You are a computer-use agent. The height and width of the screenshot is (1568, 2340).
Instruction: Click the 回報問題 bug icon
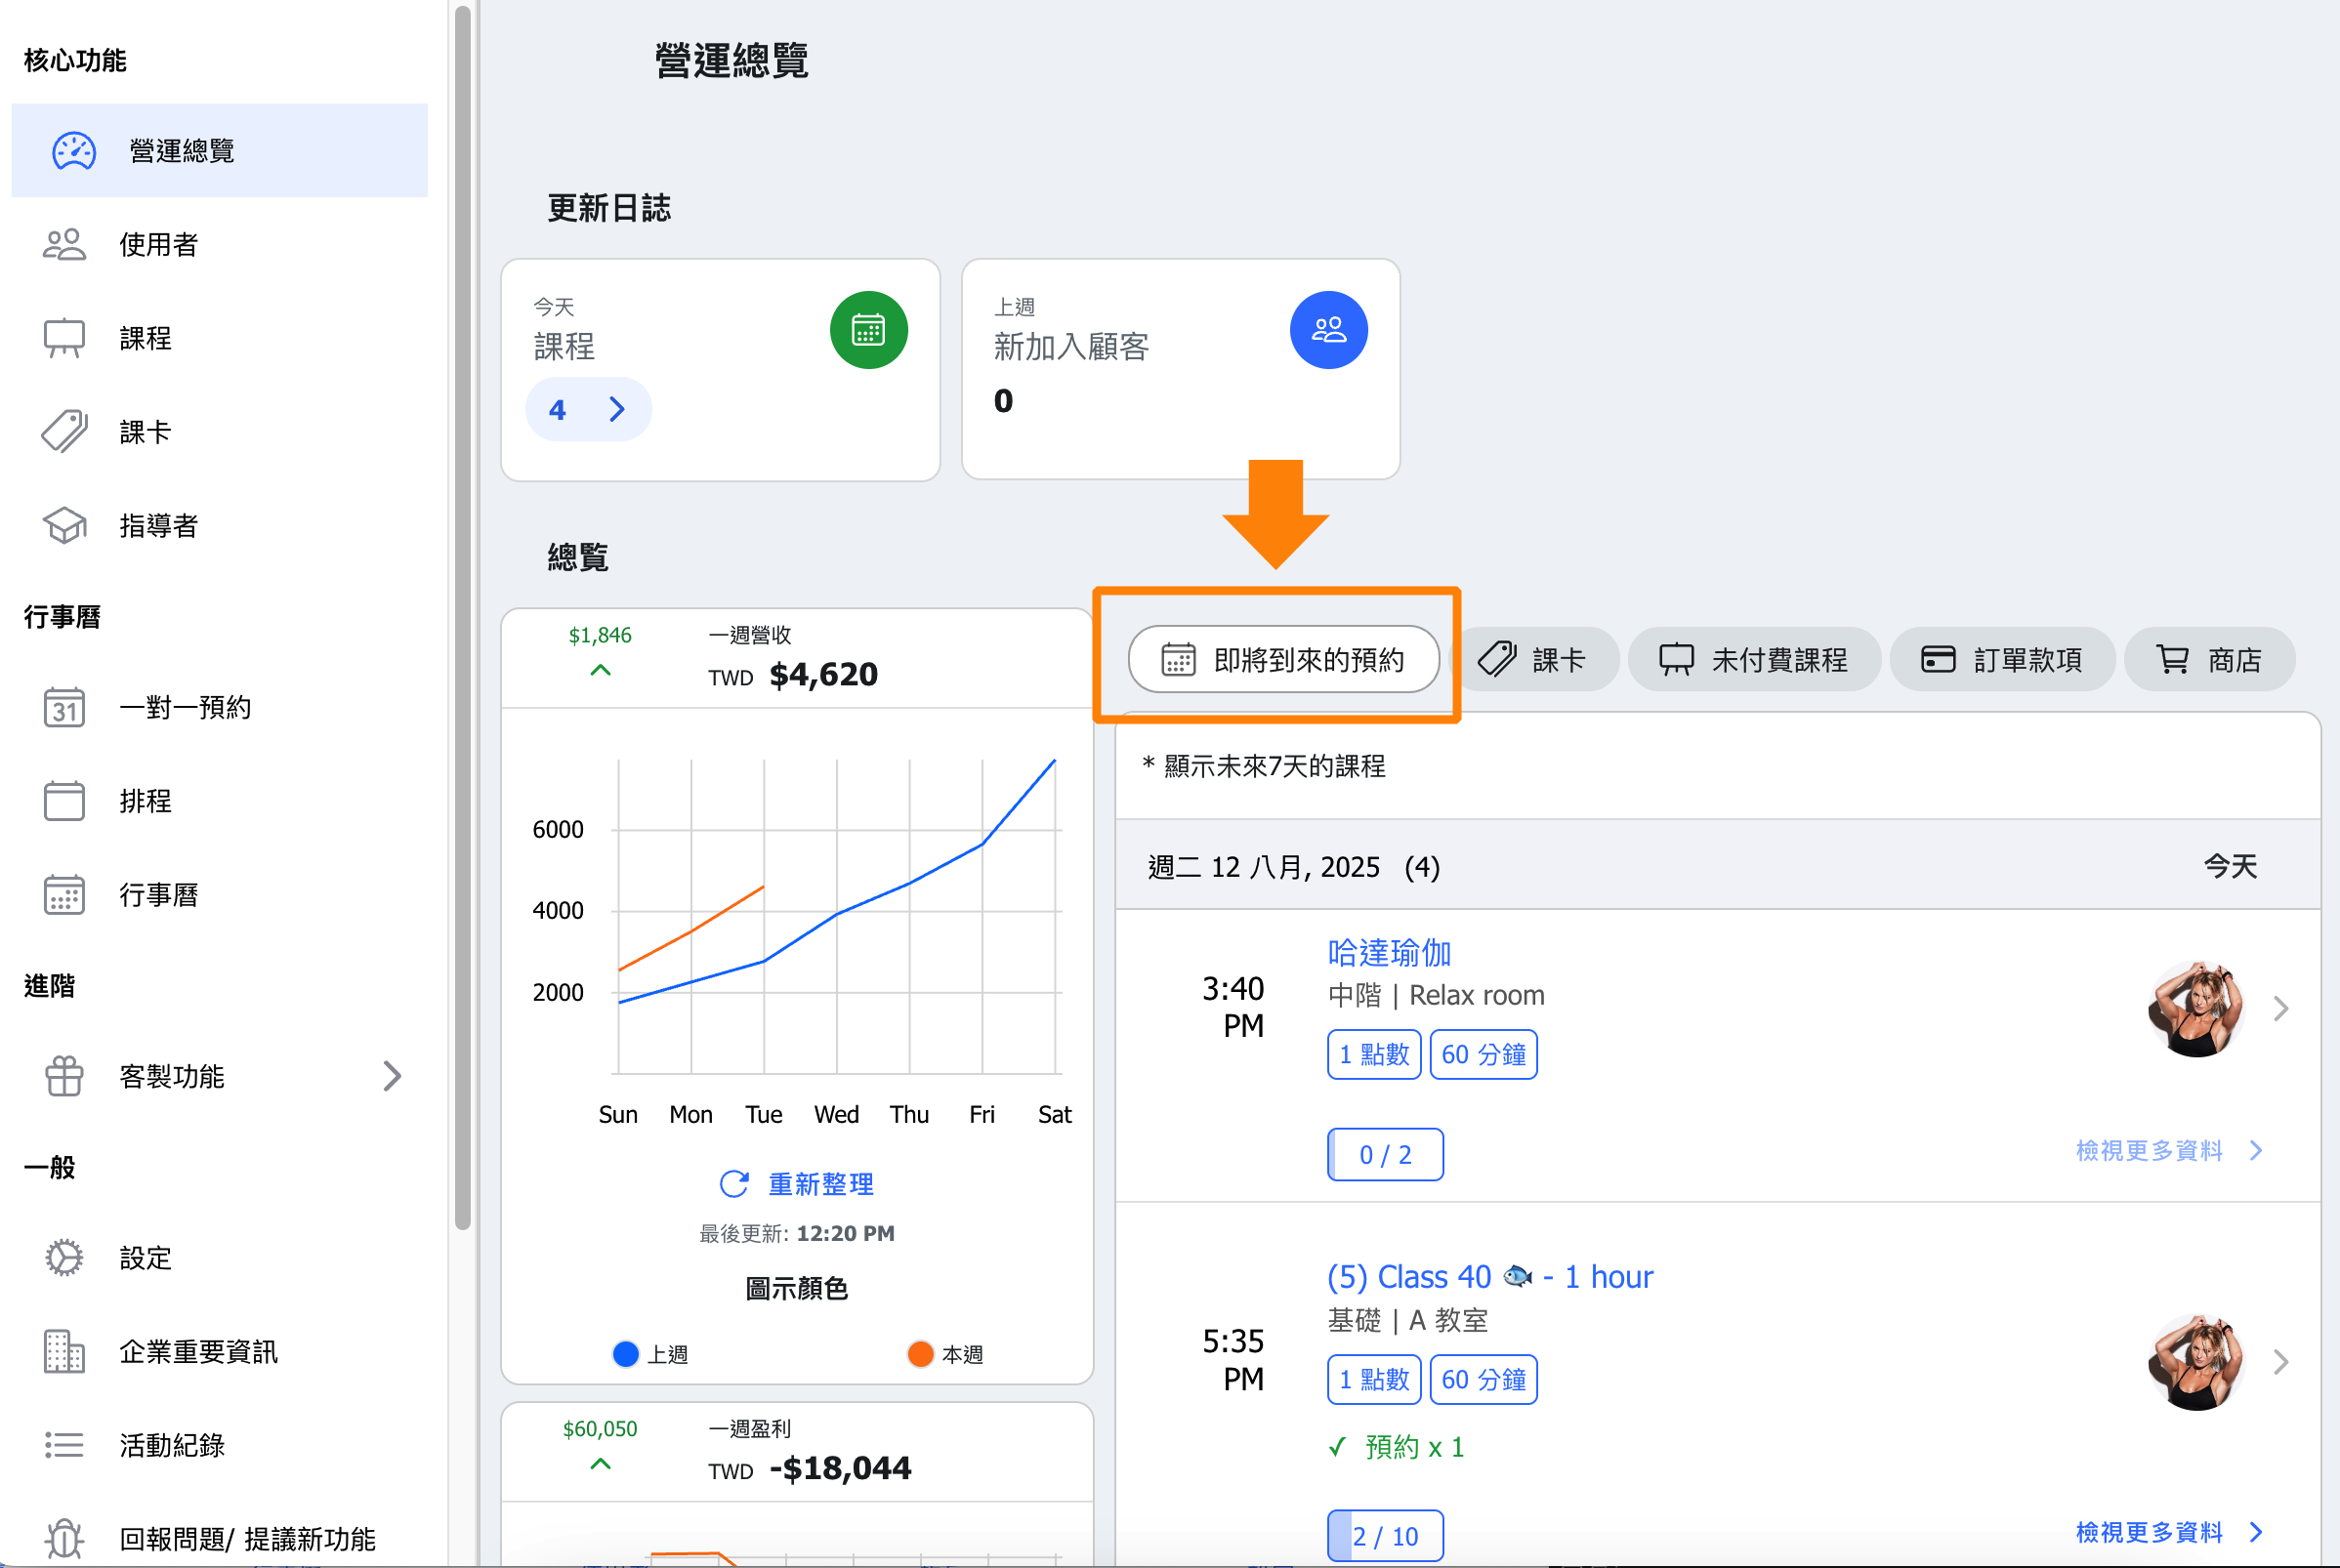pyautogui.click(x=64, y=1538)
